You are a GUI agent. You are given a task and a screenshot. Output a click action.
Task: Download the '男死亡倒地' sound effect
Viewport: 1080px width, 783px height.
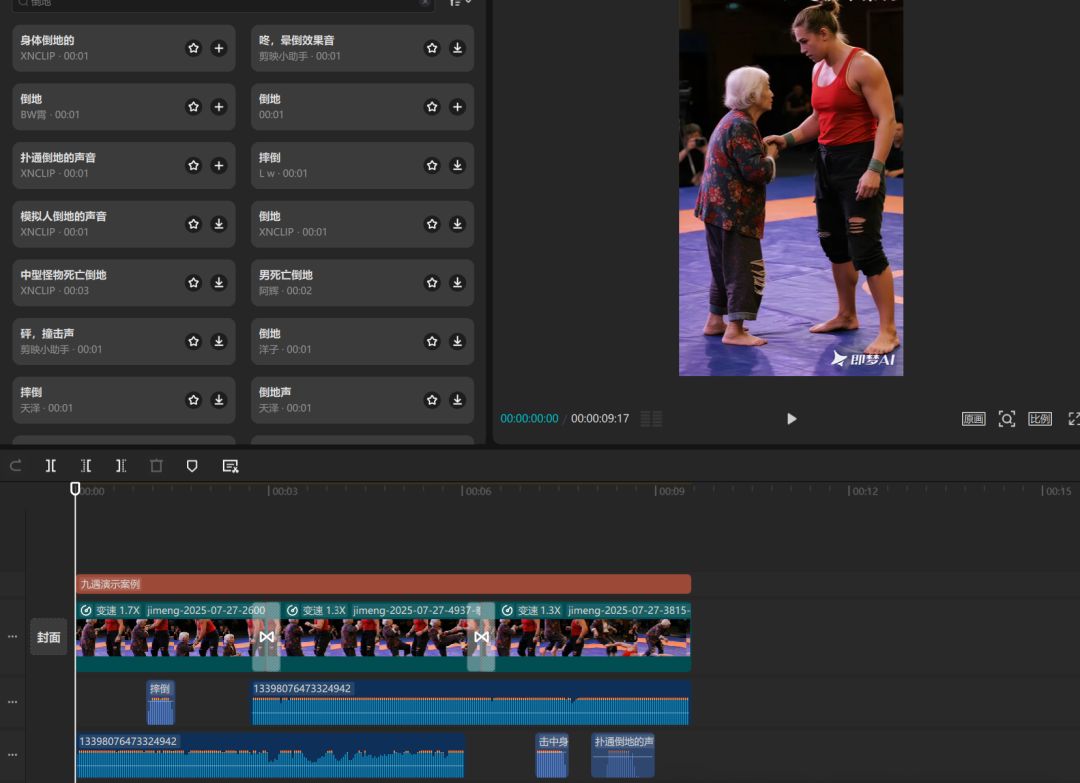[457, 283]
